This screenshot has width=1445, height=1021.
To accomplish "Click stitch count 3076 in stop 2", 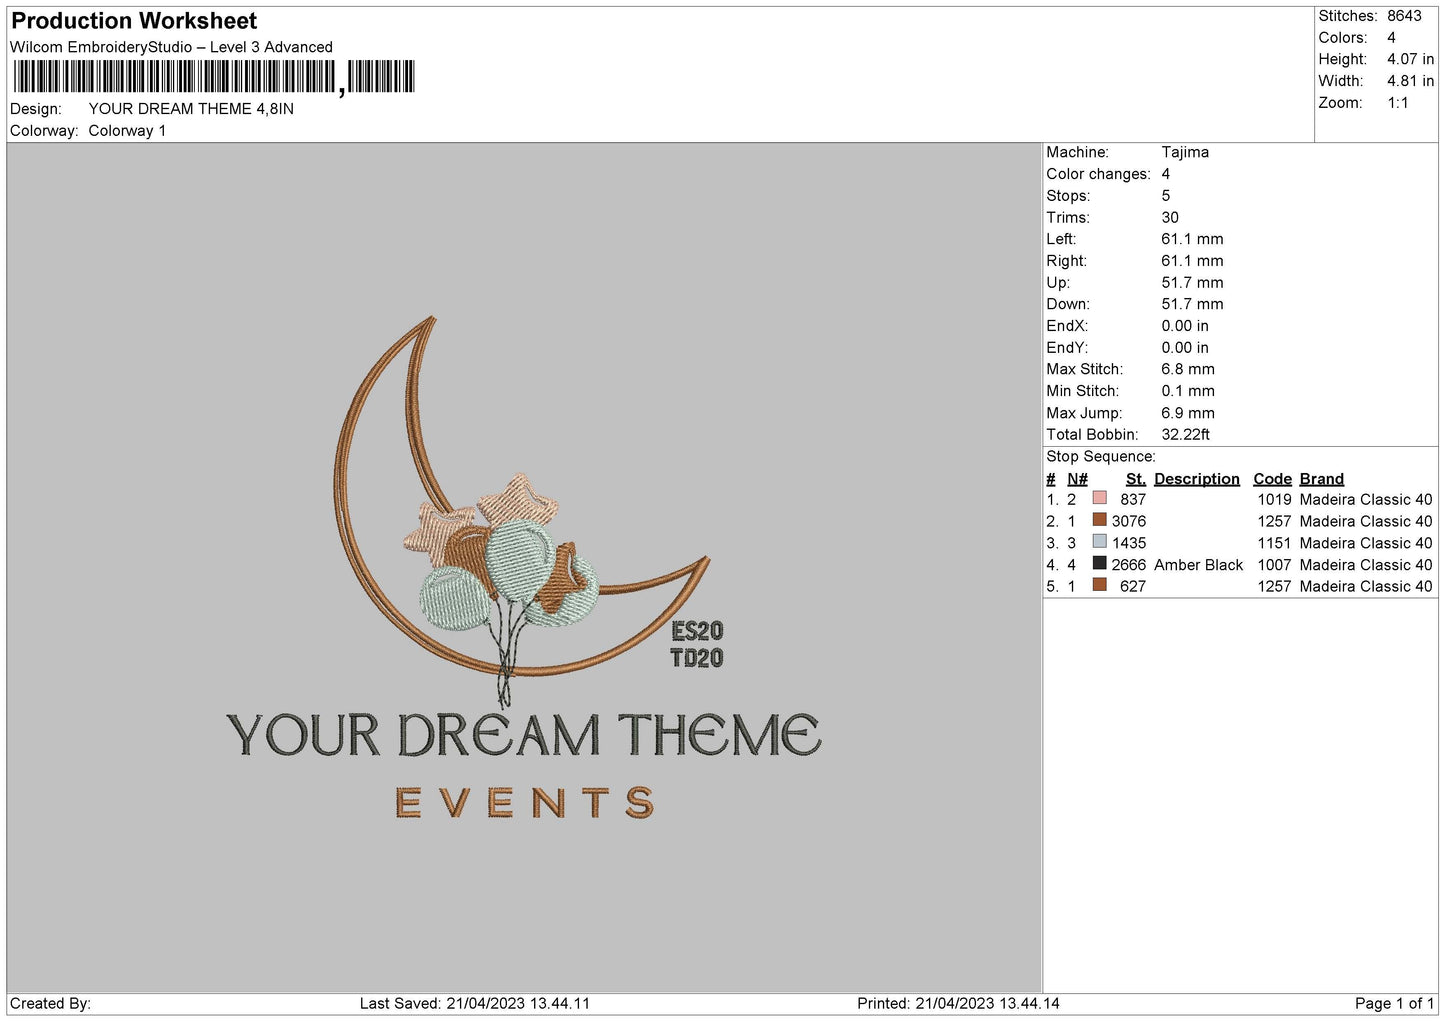I will click(x=1129, y=521).
